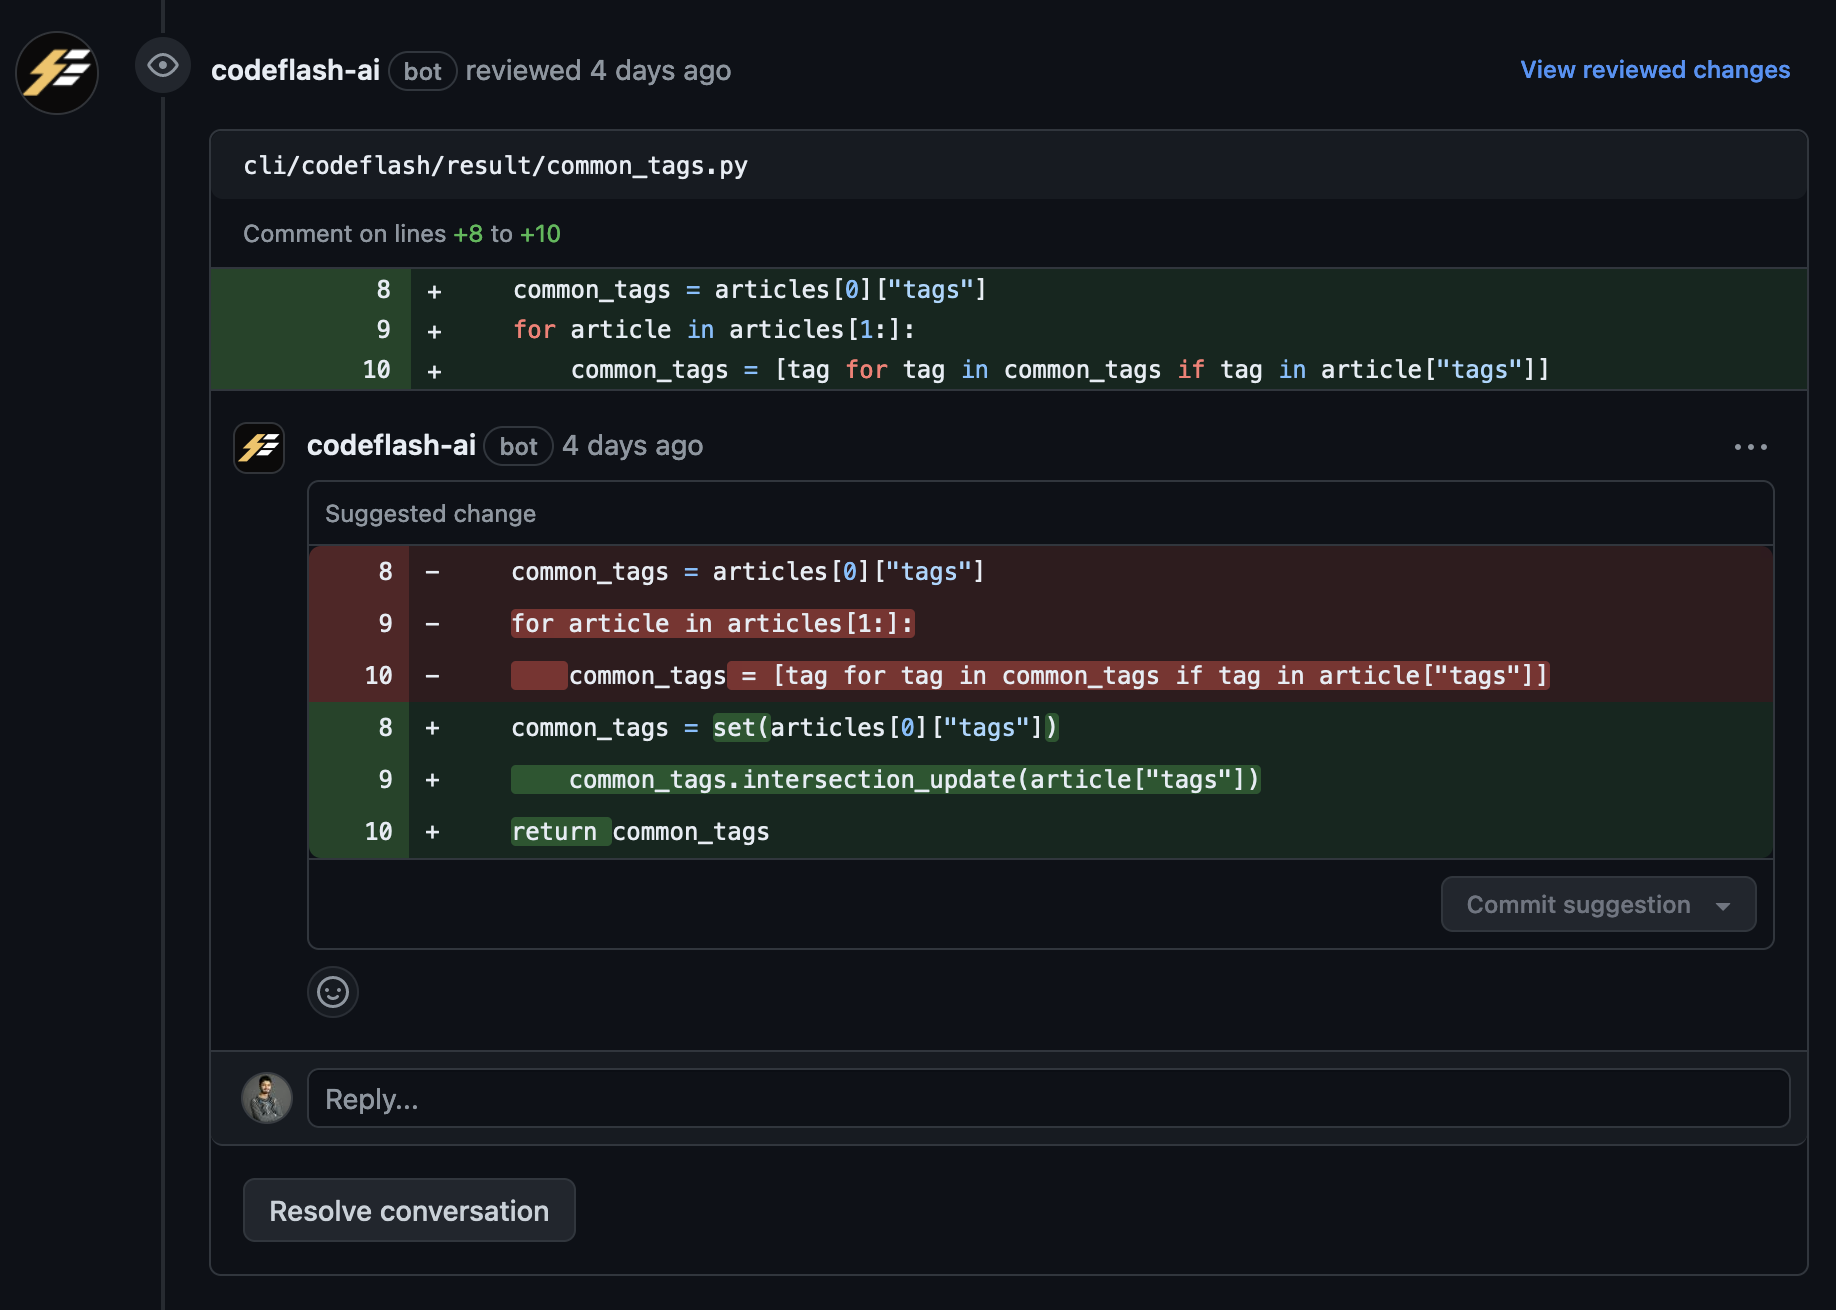This screenshot has height=1310, width=1836.
Task: Click line number 10 in the original diff
Action: tap(376, 370)
